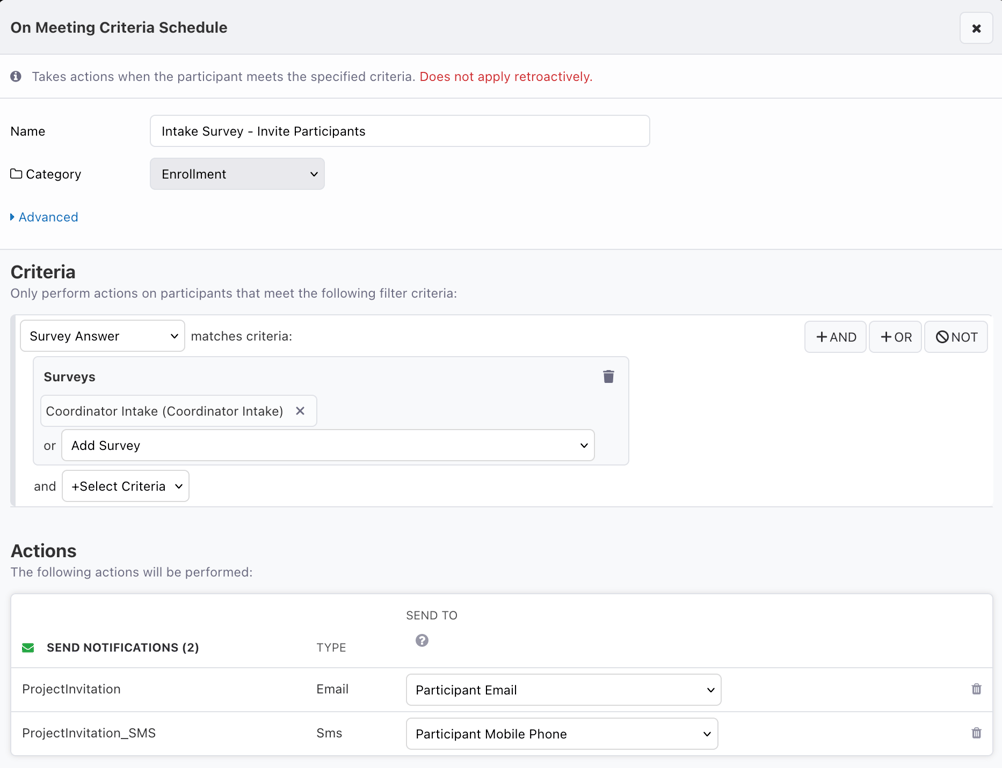The width and height of the screenshot is (1002, 768).
Task: Remove the Coordinator Intake survey tag
Action: tap(300, 411)
